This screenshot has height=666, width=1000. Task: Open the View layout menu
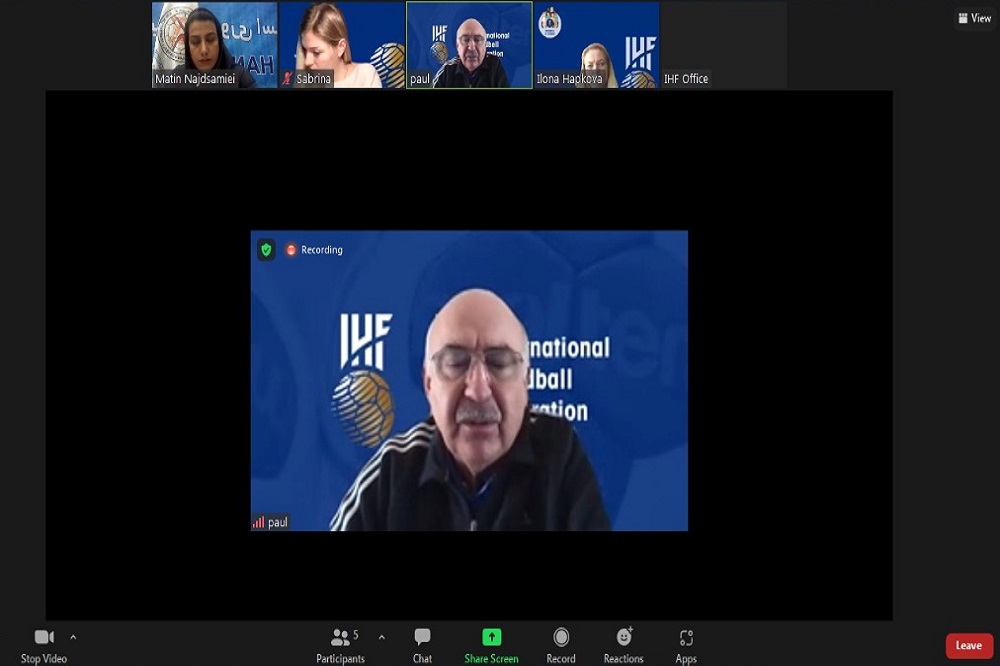(974, 18)
